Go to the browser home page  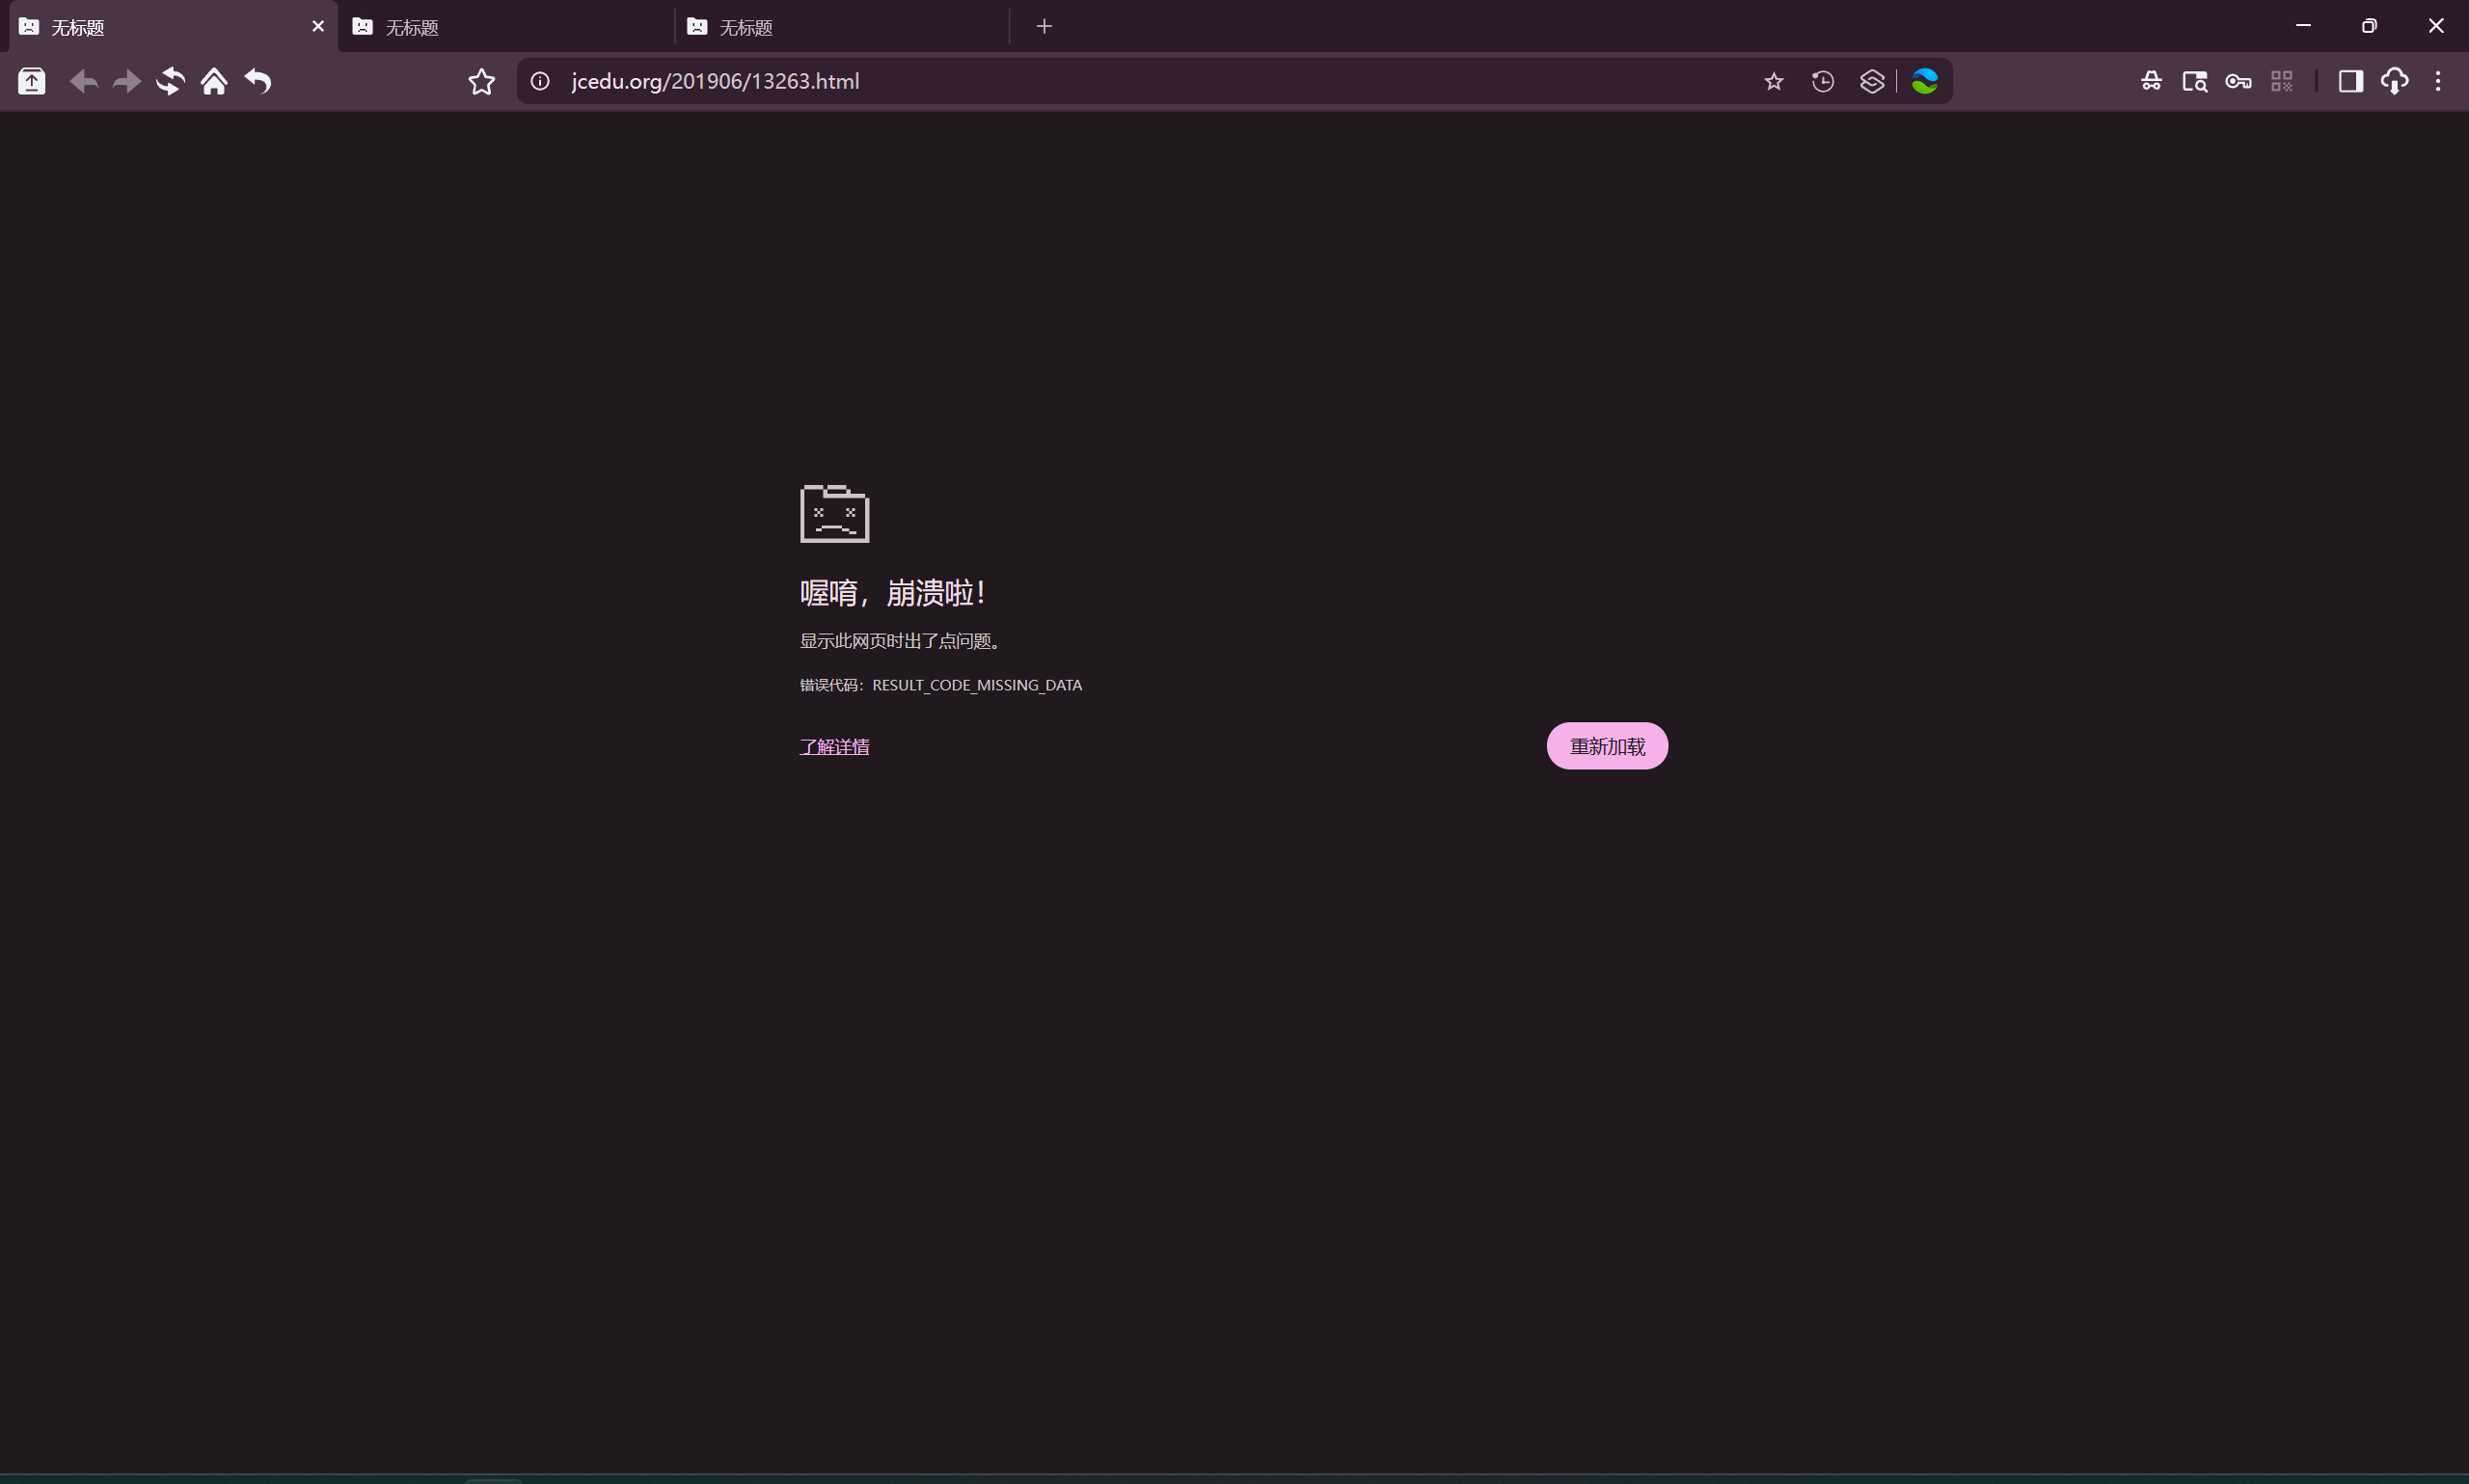[213, 81]
